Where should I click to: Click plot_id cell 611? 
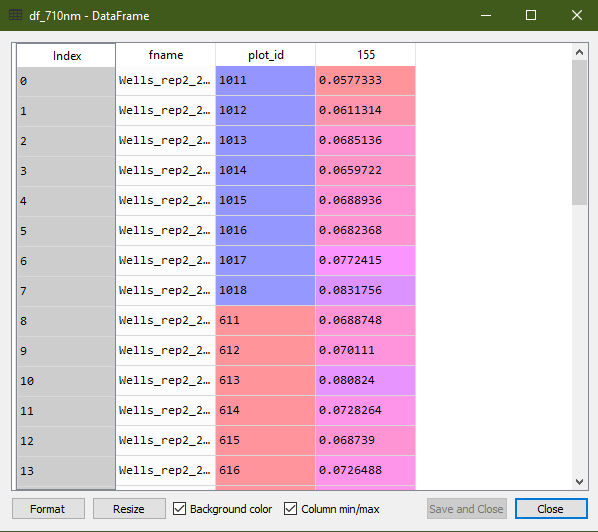(x=265, y=320)
